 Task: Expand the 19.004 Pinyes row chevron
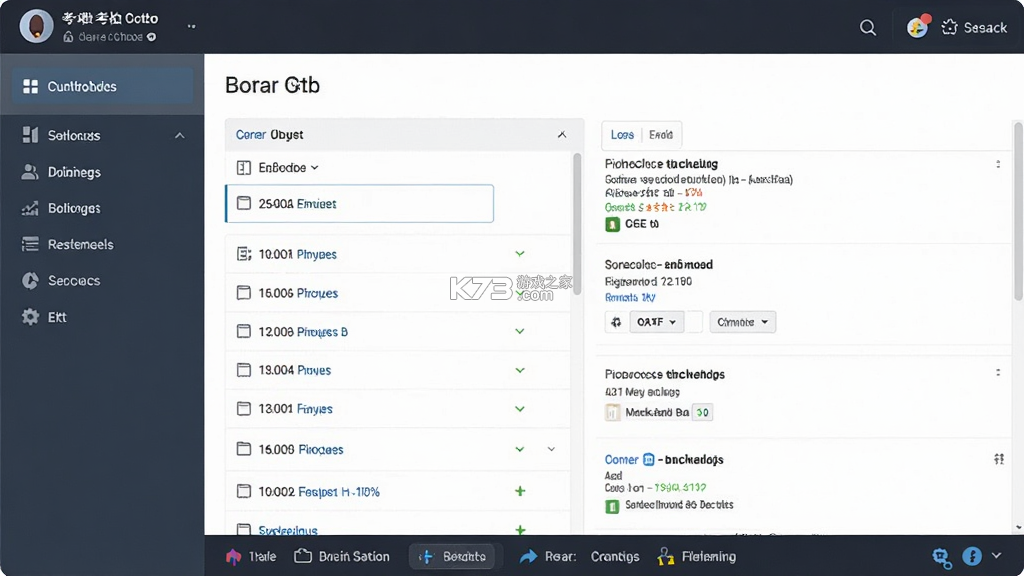pos(520,370)
